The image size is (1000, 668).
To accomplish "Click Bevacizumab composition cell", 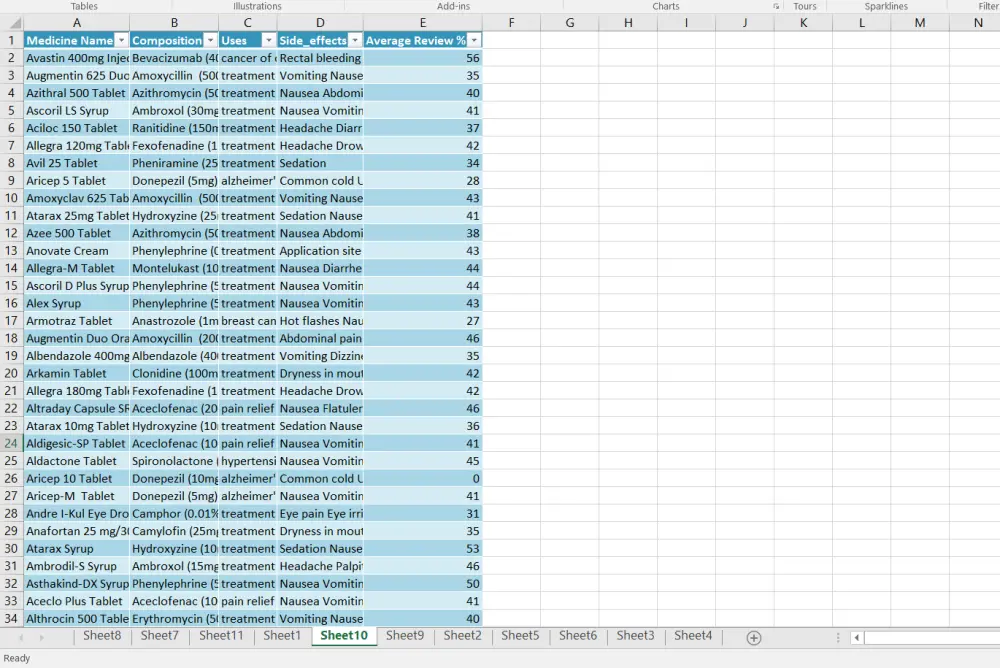I will 174,58.
